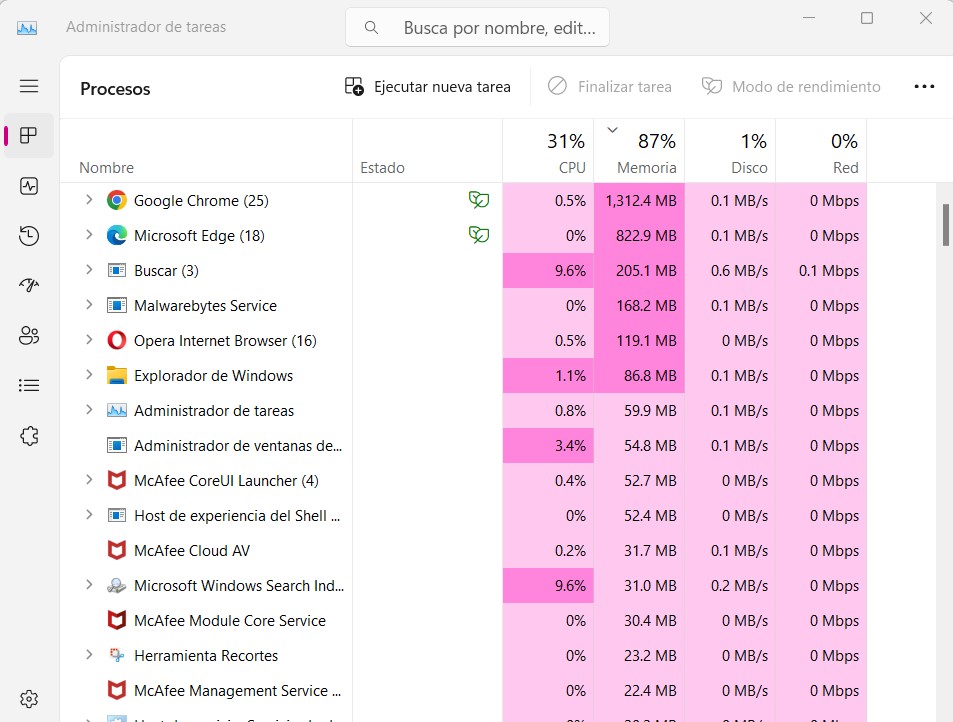The height and width of the screenshot is (722, 953).
Task: Open Settings gear at sidebar bottom
Action: click(x=29, y=699)
